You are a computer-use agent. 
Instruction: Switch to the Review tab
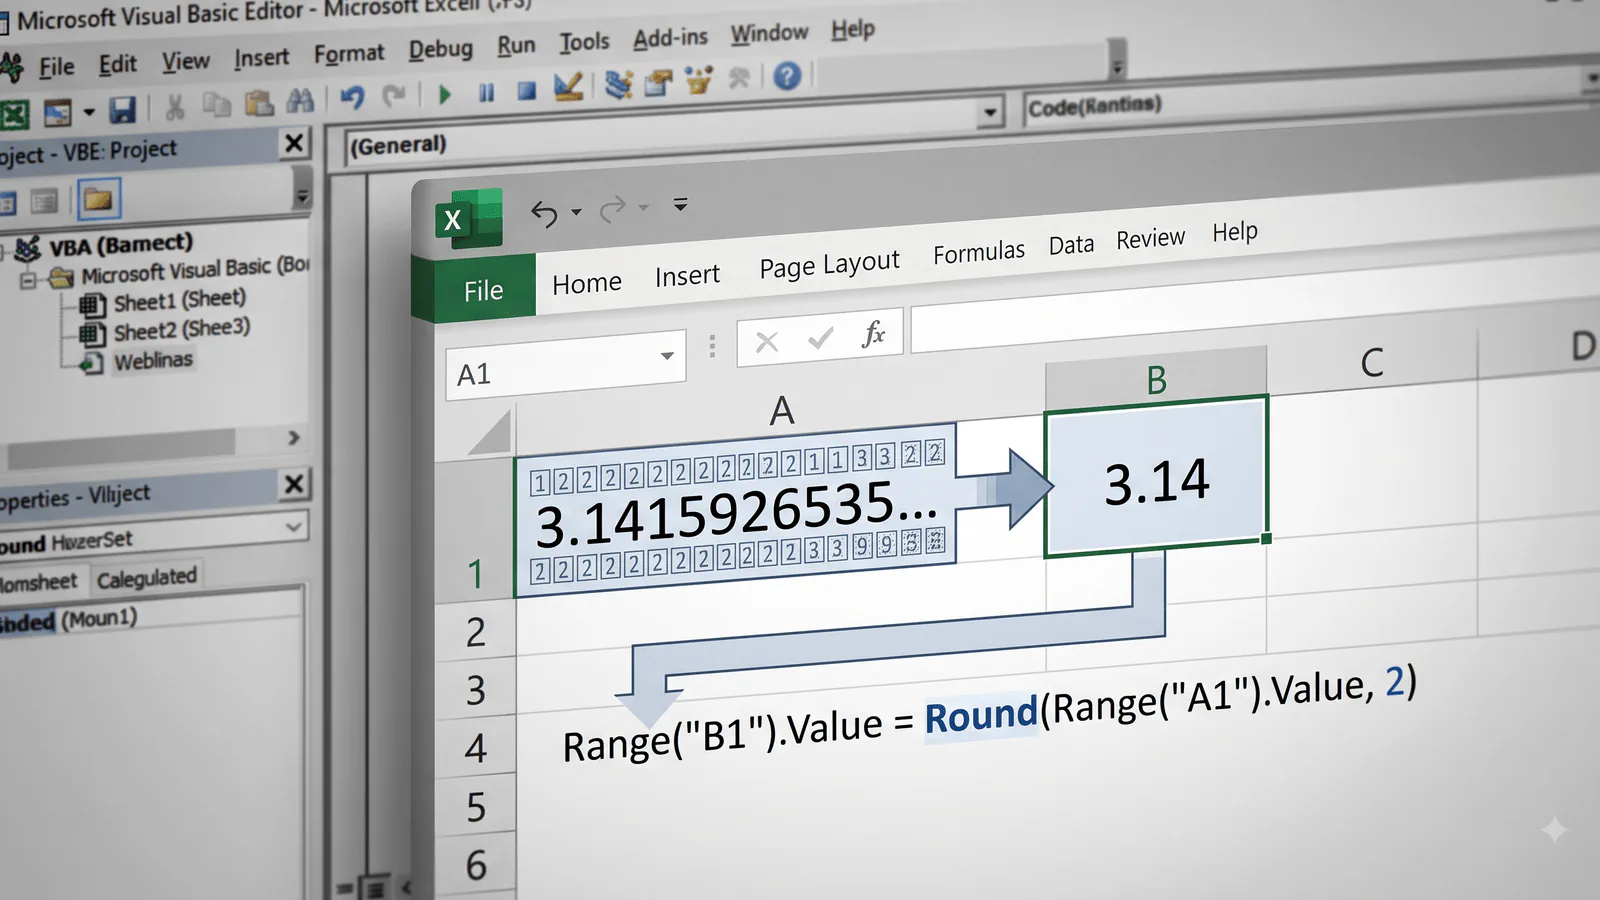1150,239
